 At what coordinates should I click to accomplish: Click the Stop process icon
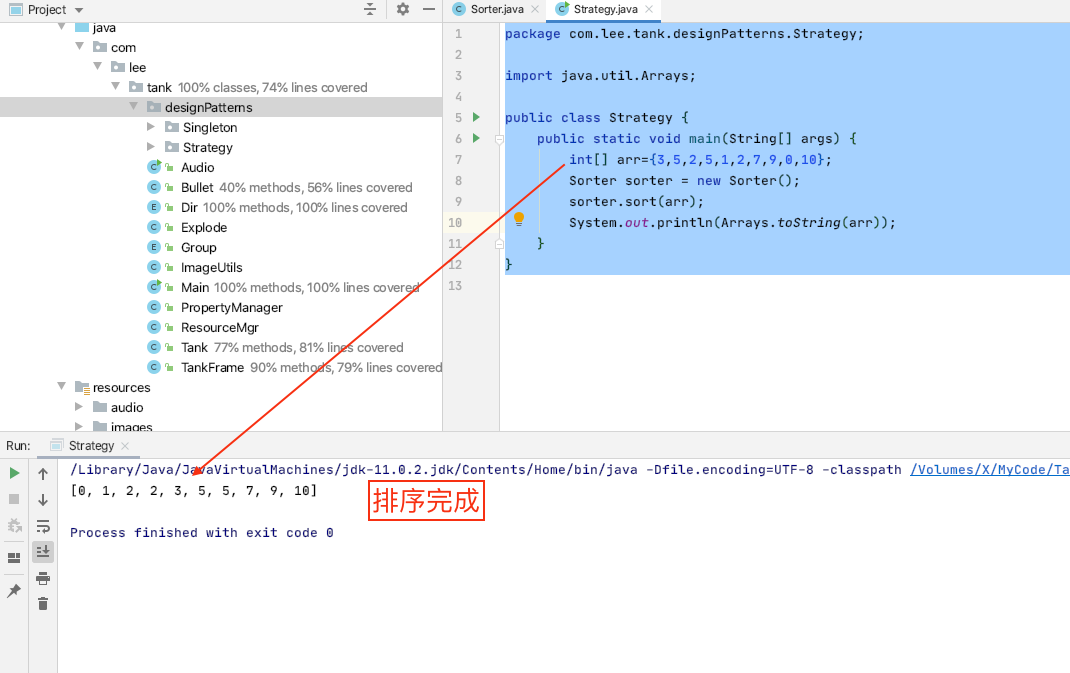(x=14, y=499)
